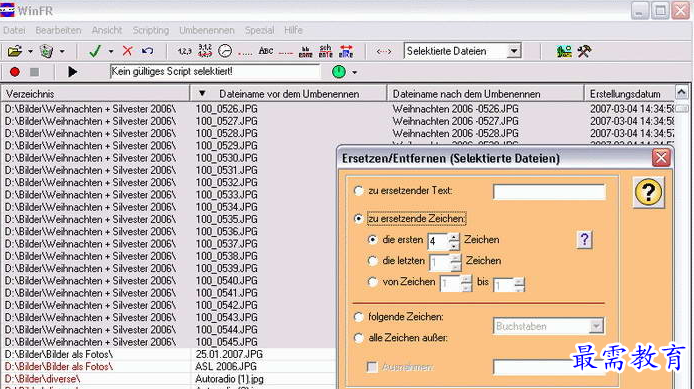Click sort triangle in Dateiname vor column
Viewport: 694px width, 389px height.
[202, 93]
